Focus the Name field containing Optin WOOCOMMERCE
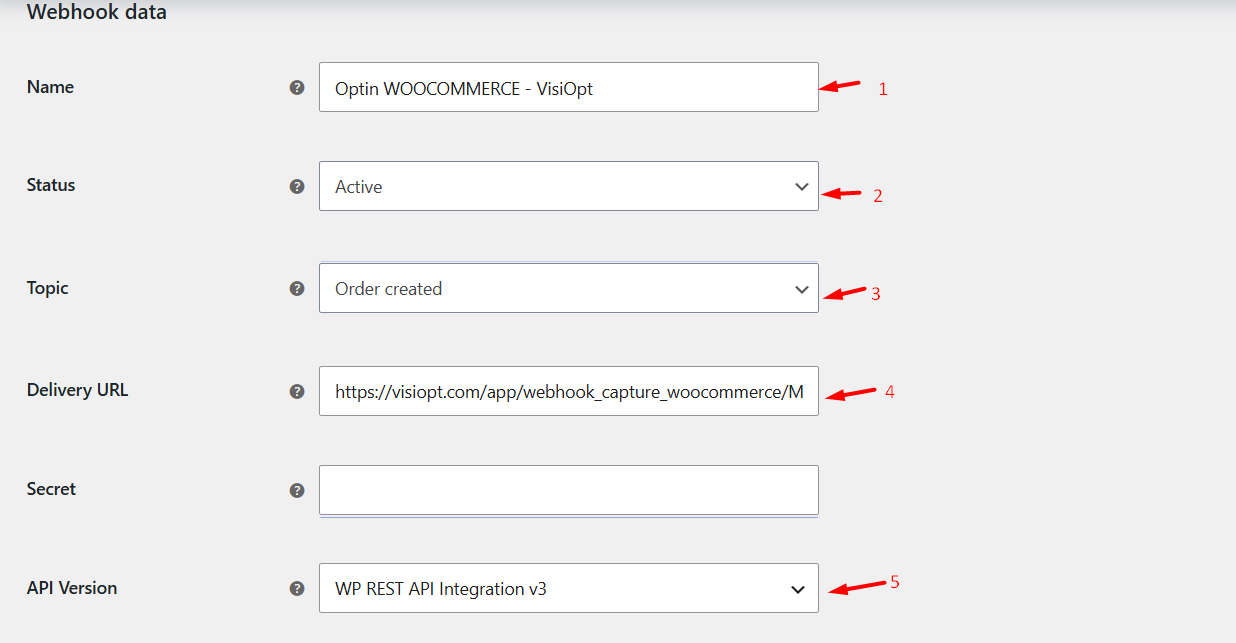The width and height of the screenshot is (1236, 643). (568, 87)
